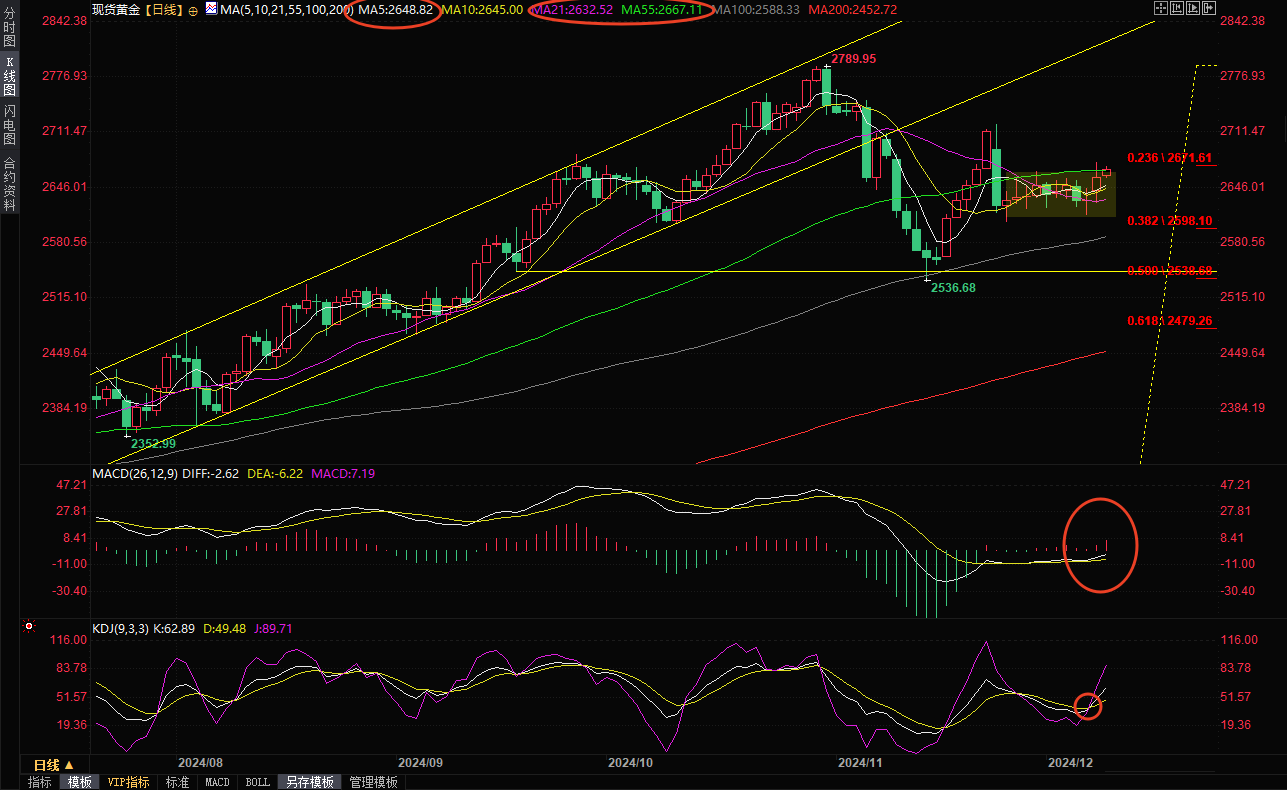The height and width of the screenshot is (790, 1287).
Task: Select the 模板 bottom tab
Action: (80, 782)
